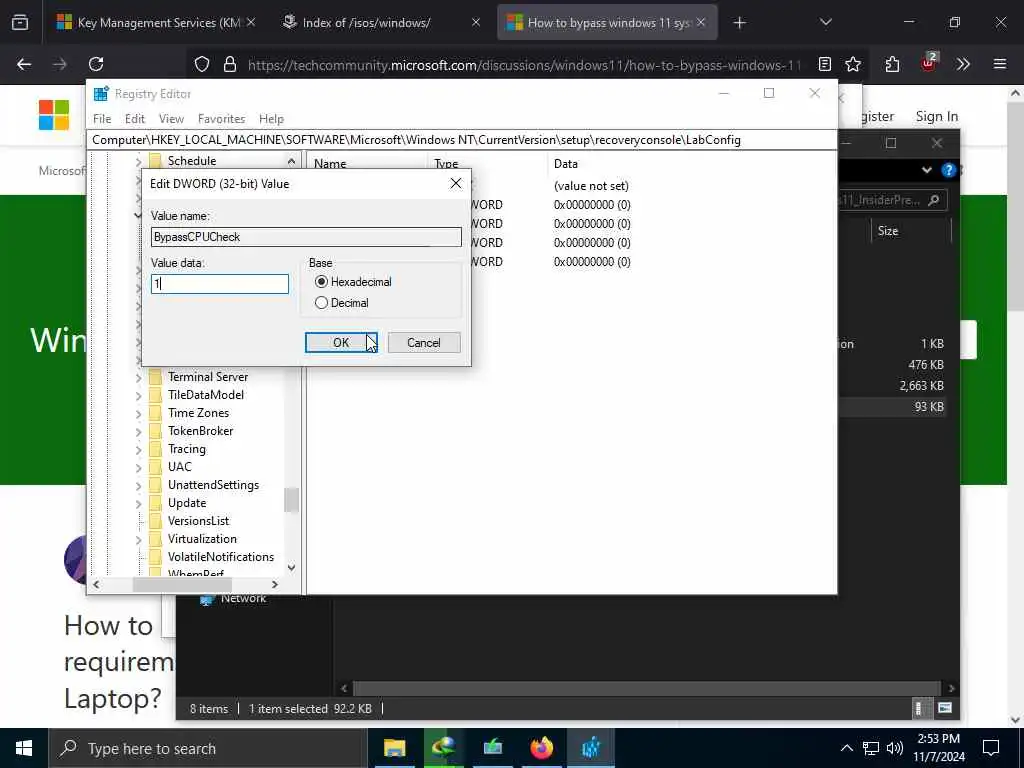Expand the UnattendSettings key
Screen dimensions: 1024x768
pos(138,485)
